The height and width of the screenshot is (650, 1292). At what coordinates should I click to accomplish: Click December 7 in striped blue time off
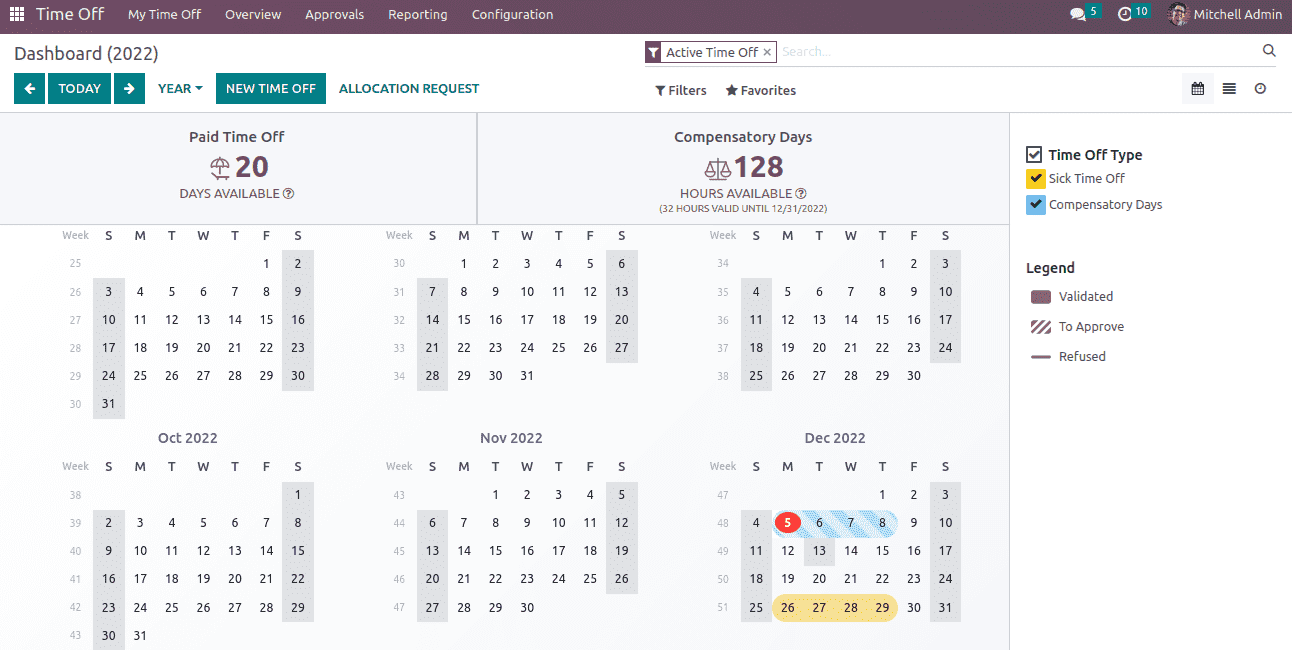click(851, 523)
